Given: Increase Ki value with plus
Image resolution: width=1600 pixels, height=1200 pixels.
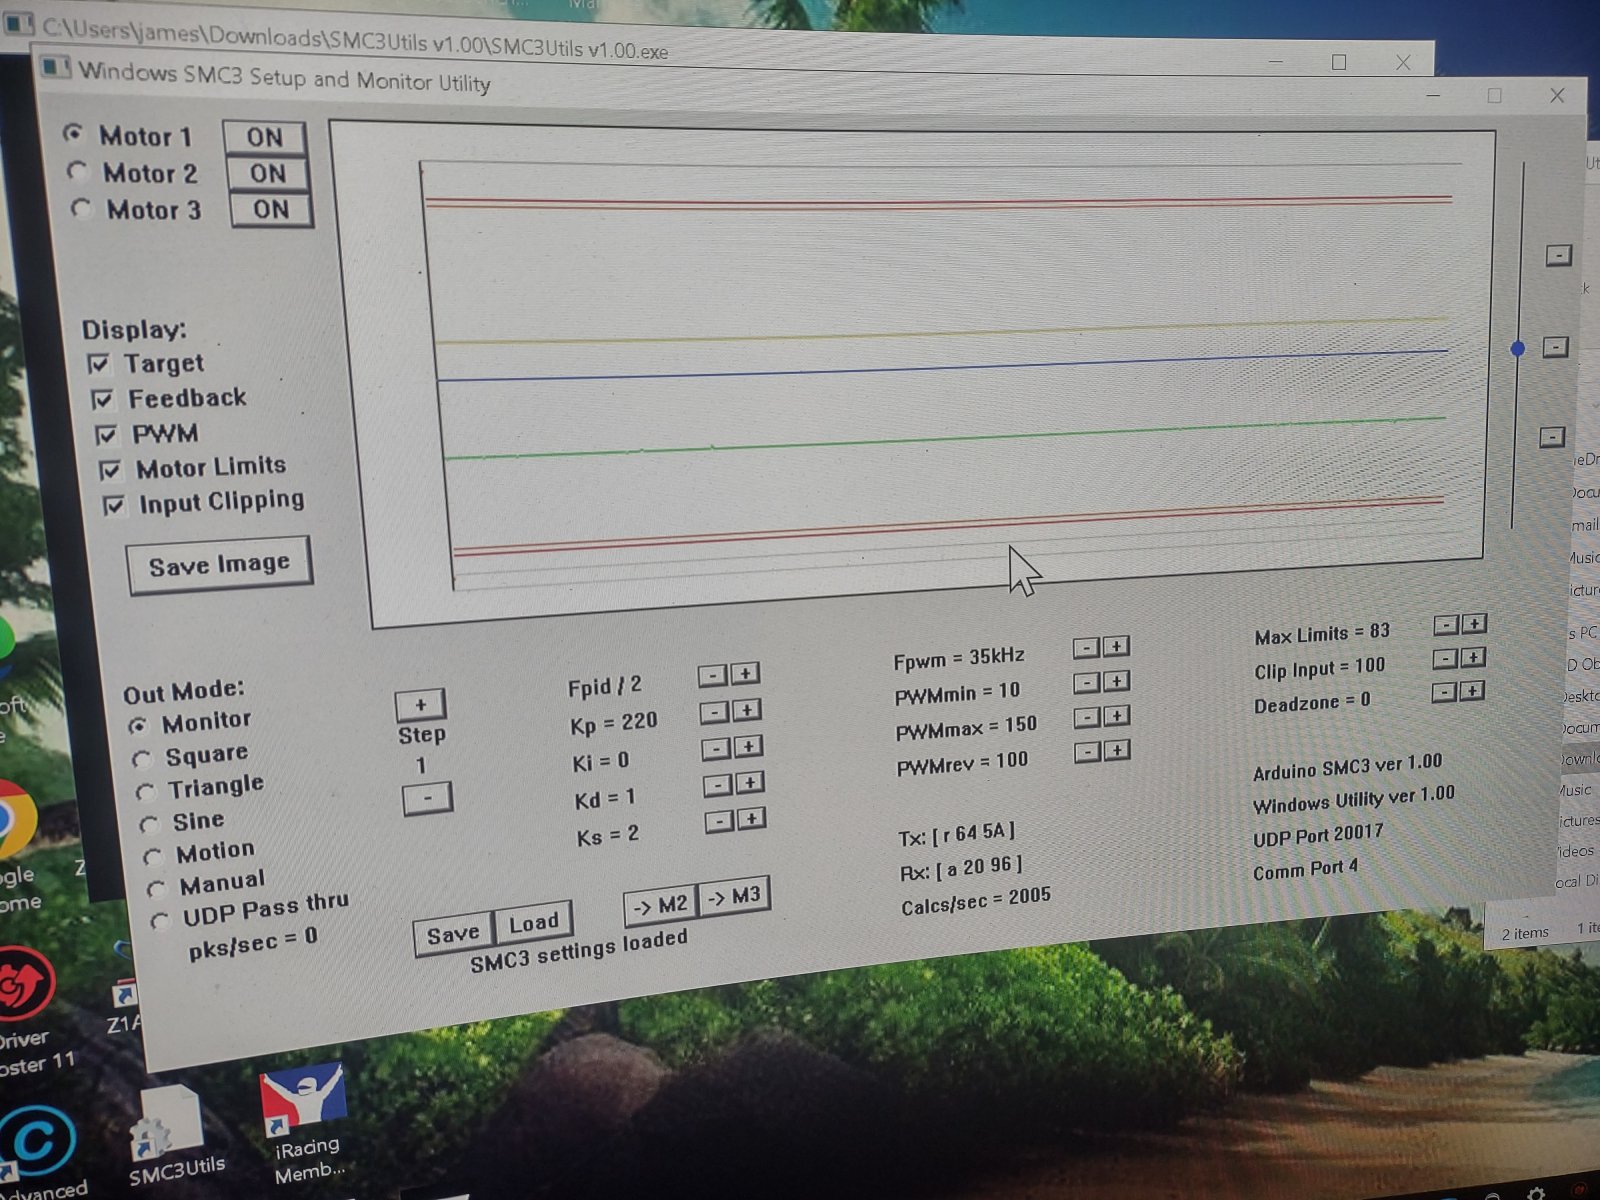Looking at the screenshot, I should coord(749,746).
